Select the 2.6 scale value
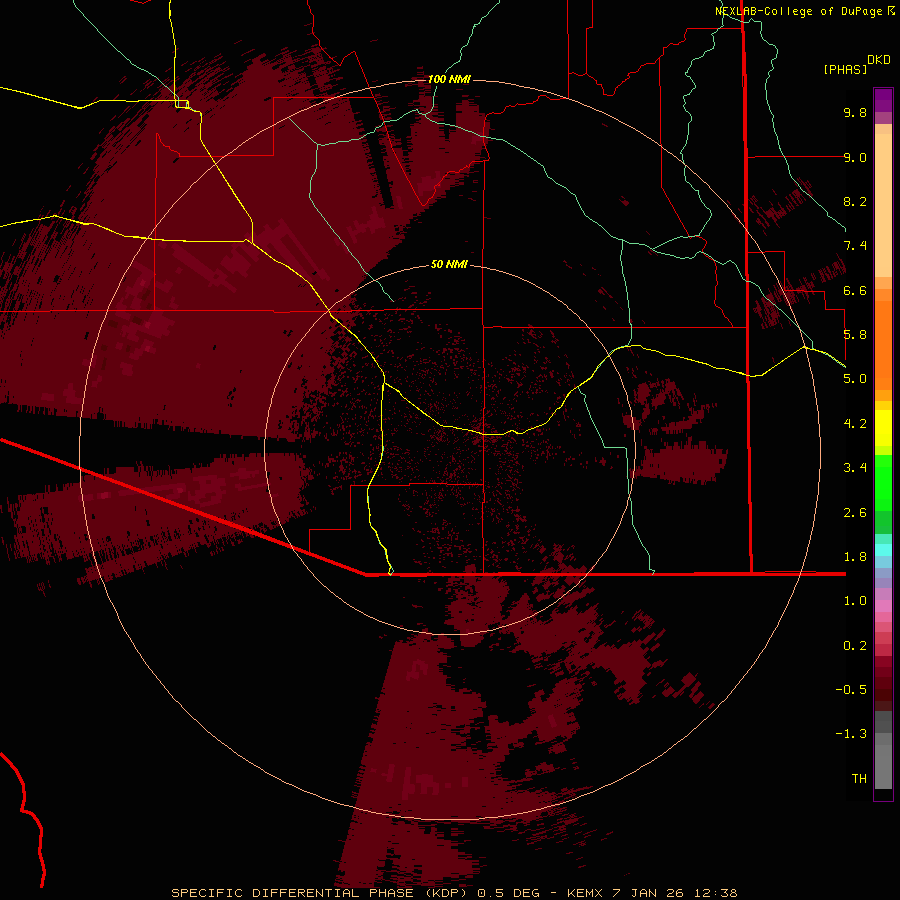Image resolution: width=900 pixels, height=900 pixels. (855, 513)
